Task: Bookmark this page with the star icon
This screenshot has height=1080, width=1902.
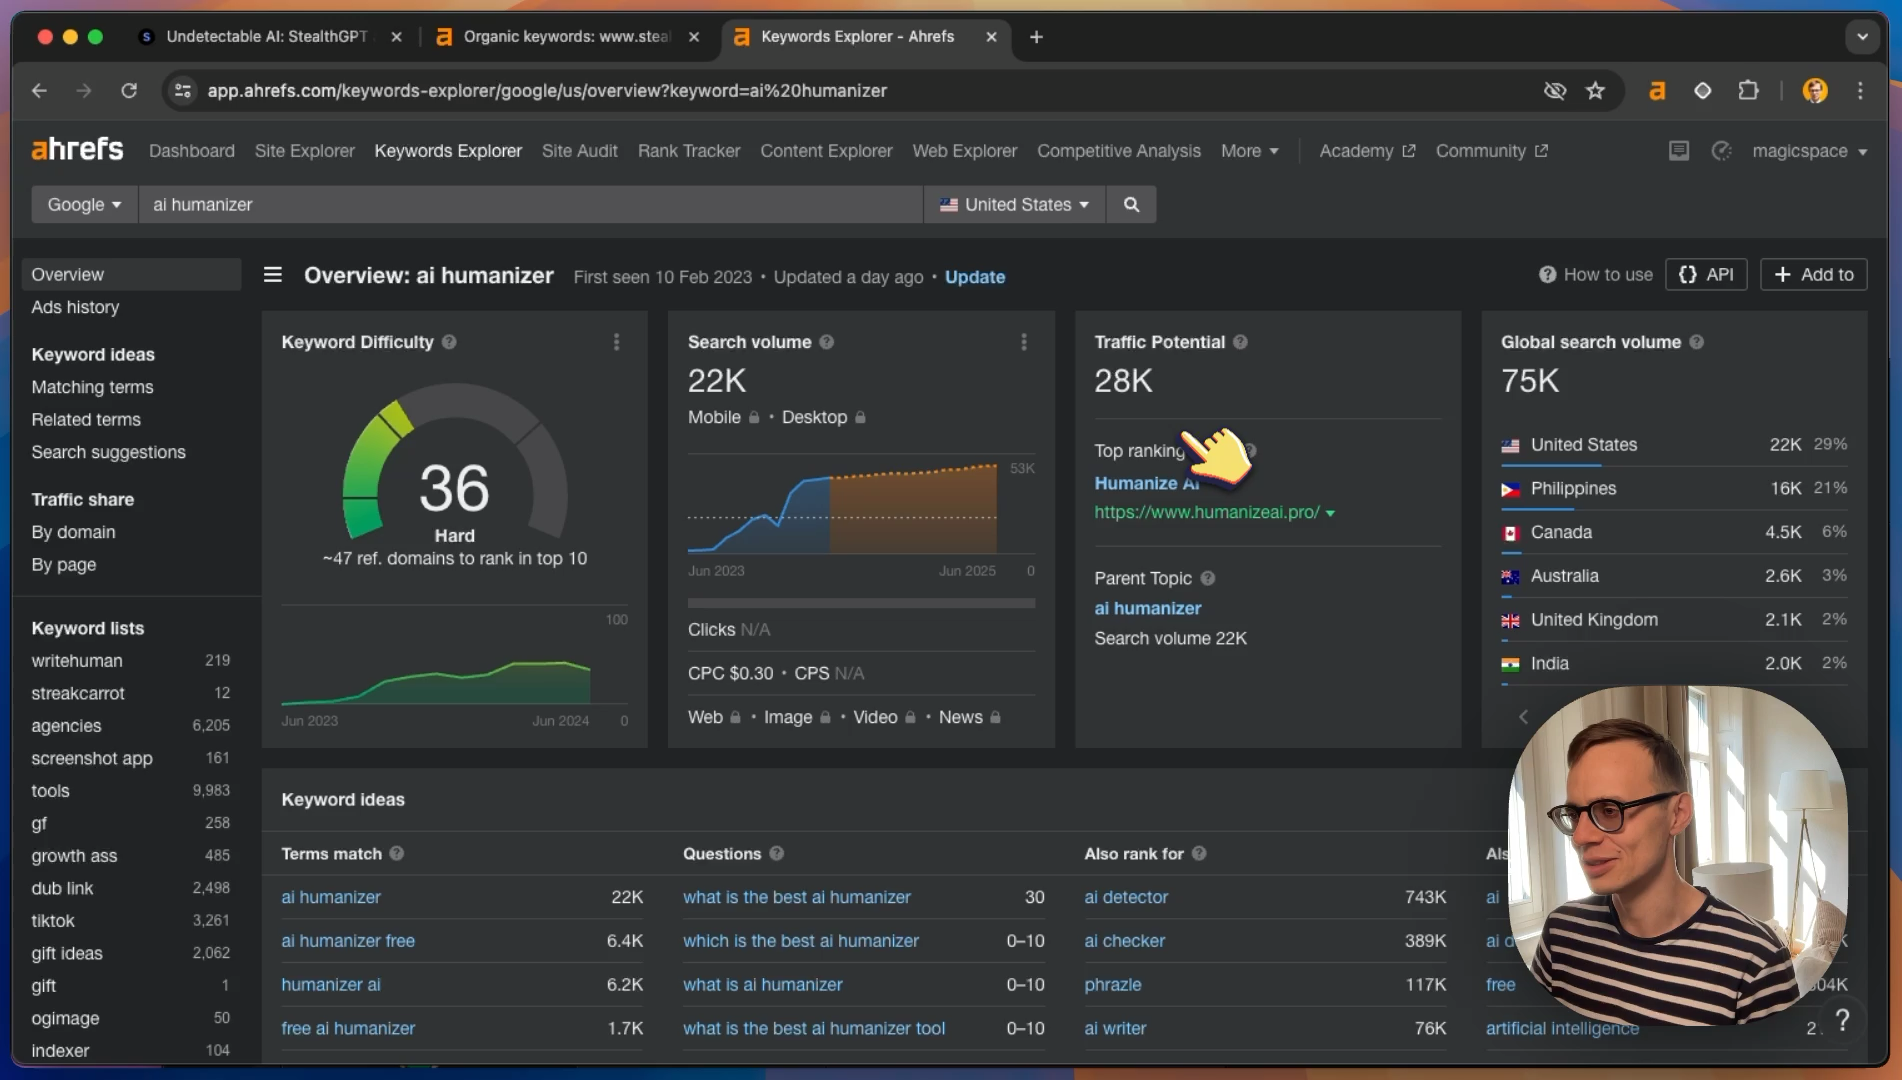Action: (1595, 91)
